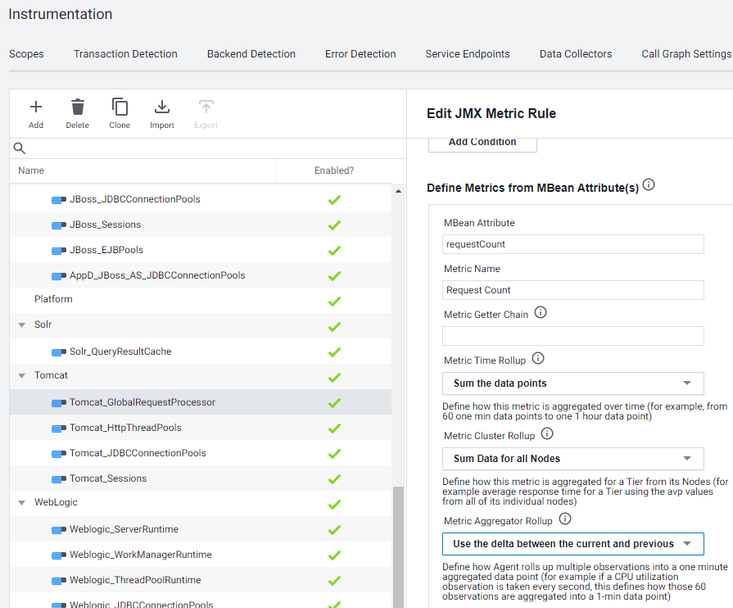Toggle enabled checkmark for JBoss_Sessions
This screenshot has height=608, width=733.
334,225
